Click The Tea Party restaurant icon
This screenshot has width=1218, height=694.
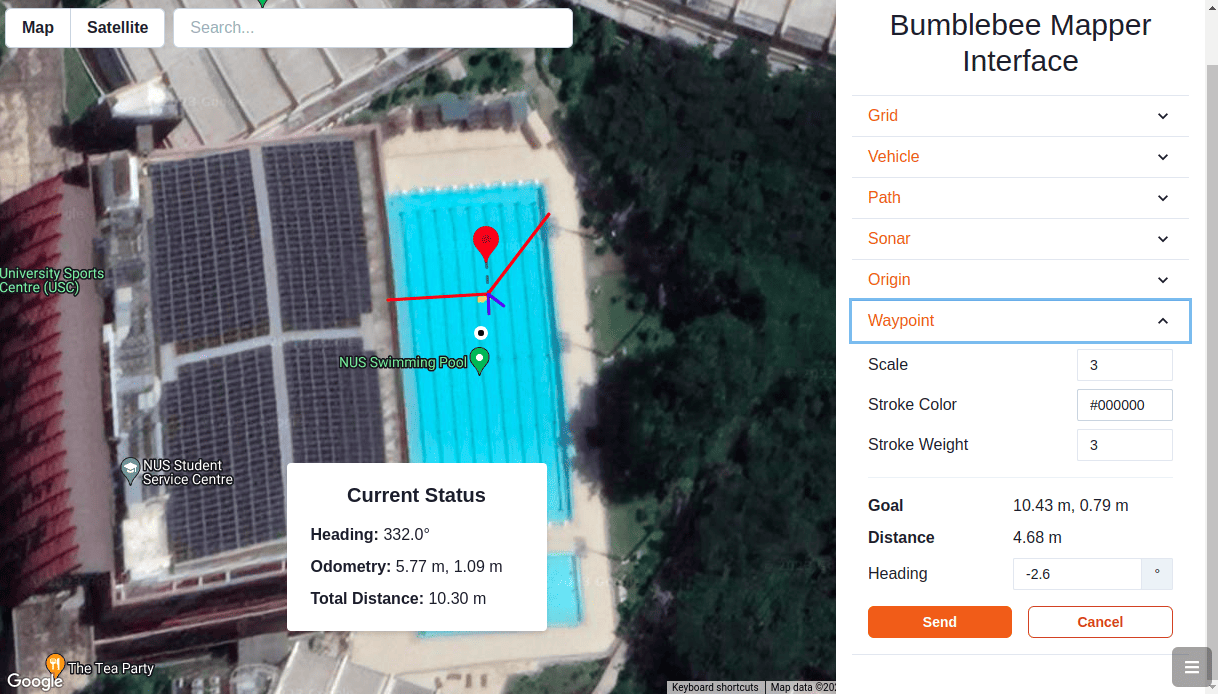click(x=56, y=664)
